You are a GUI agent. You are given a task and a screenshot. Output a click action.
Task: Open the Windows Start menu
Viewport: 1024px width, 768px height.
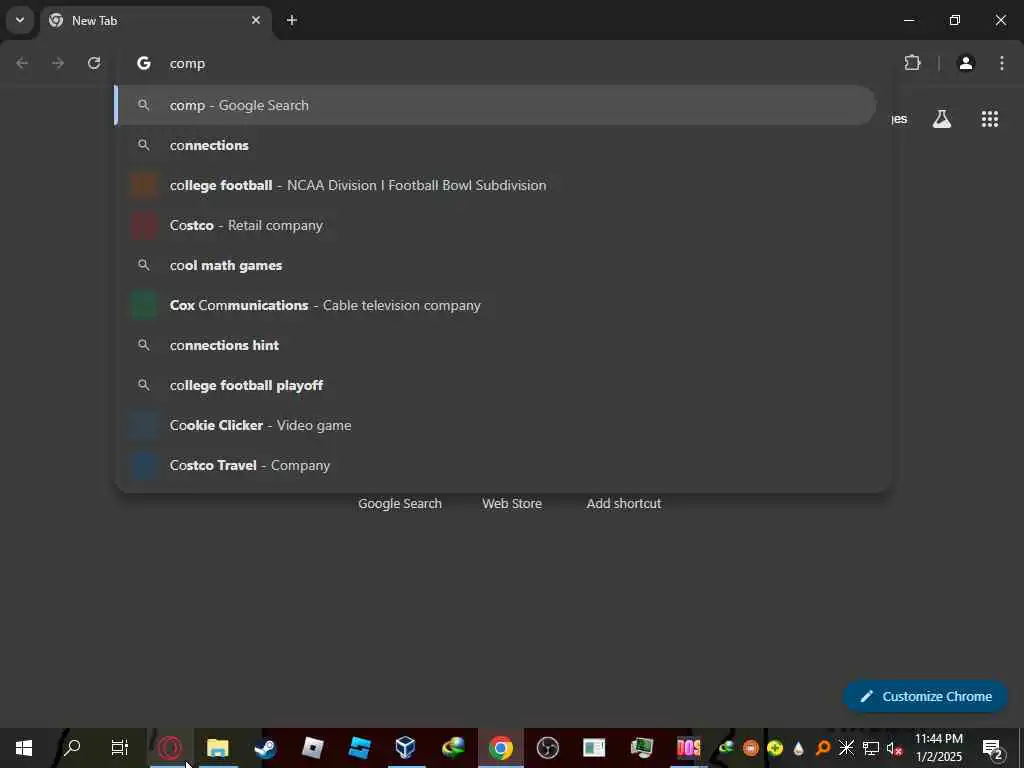[x=24, y=748]
